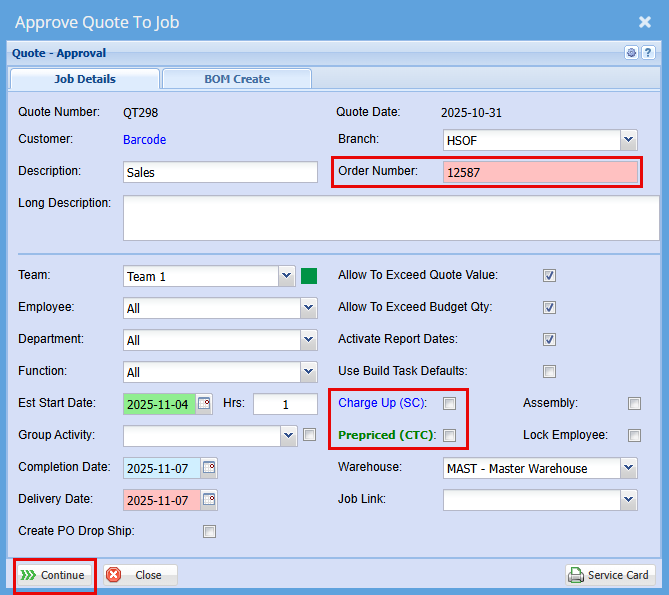Click the Continue button

pyautogui.click(x=54, y=575)
